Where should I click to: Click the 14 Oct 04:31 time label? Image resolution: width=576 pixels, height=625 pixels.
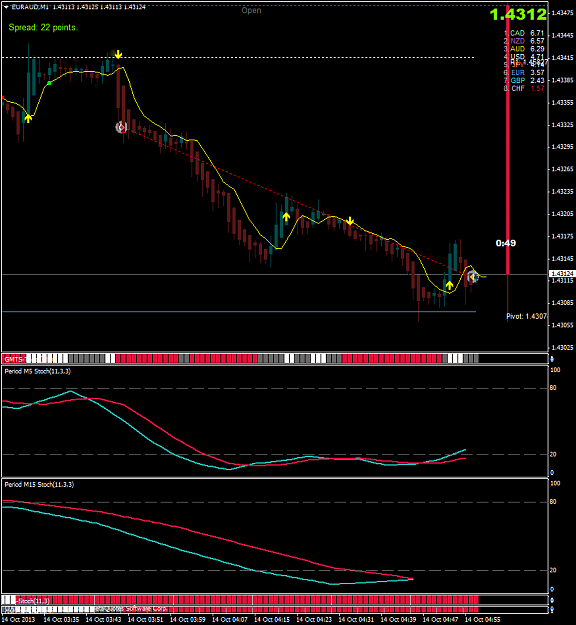click(x=356, y=620)
